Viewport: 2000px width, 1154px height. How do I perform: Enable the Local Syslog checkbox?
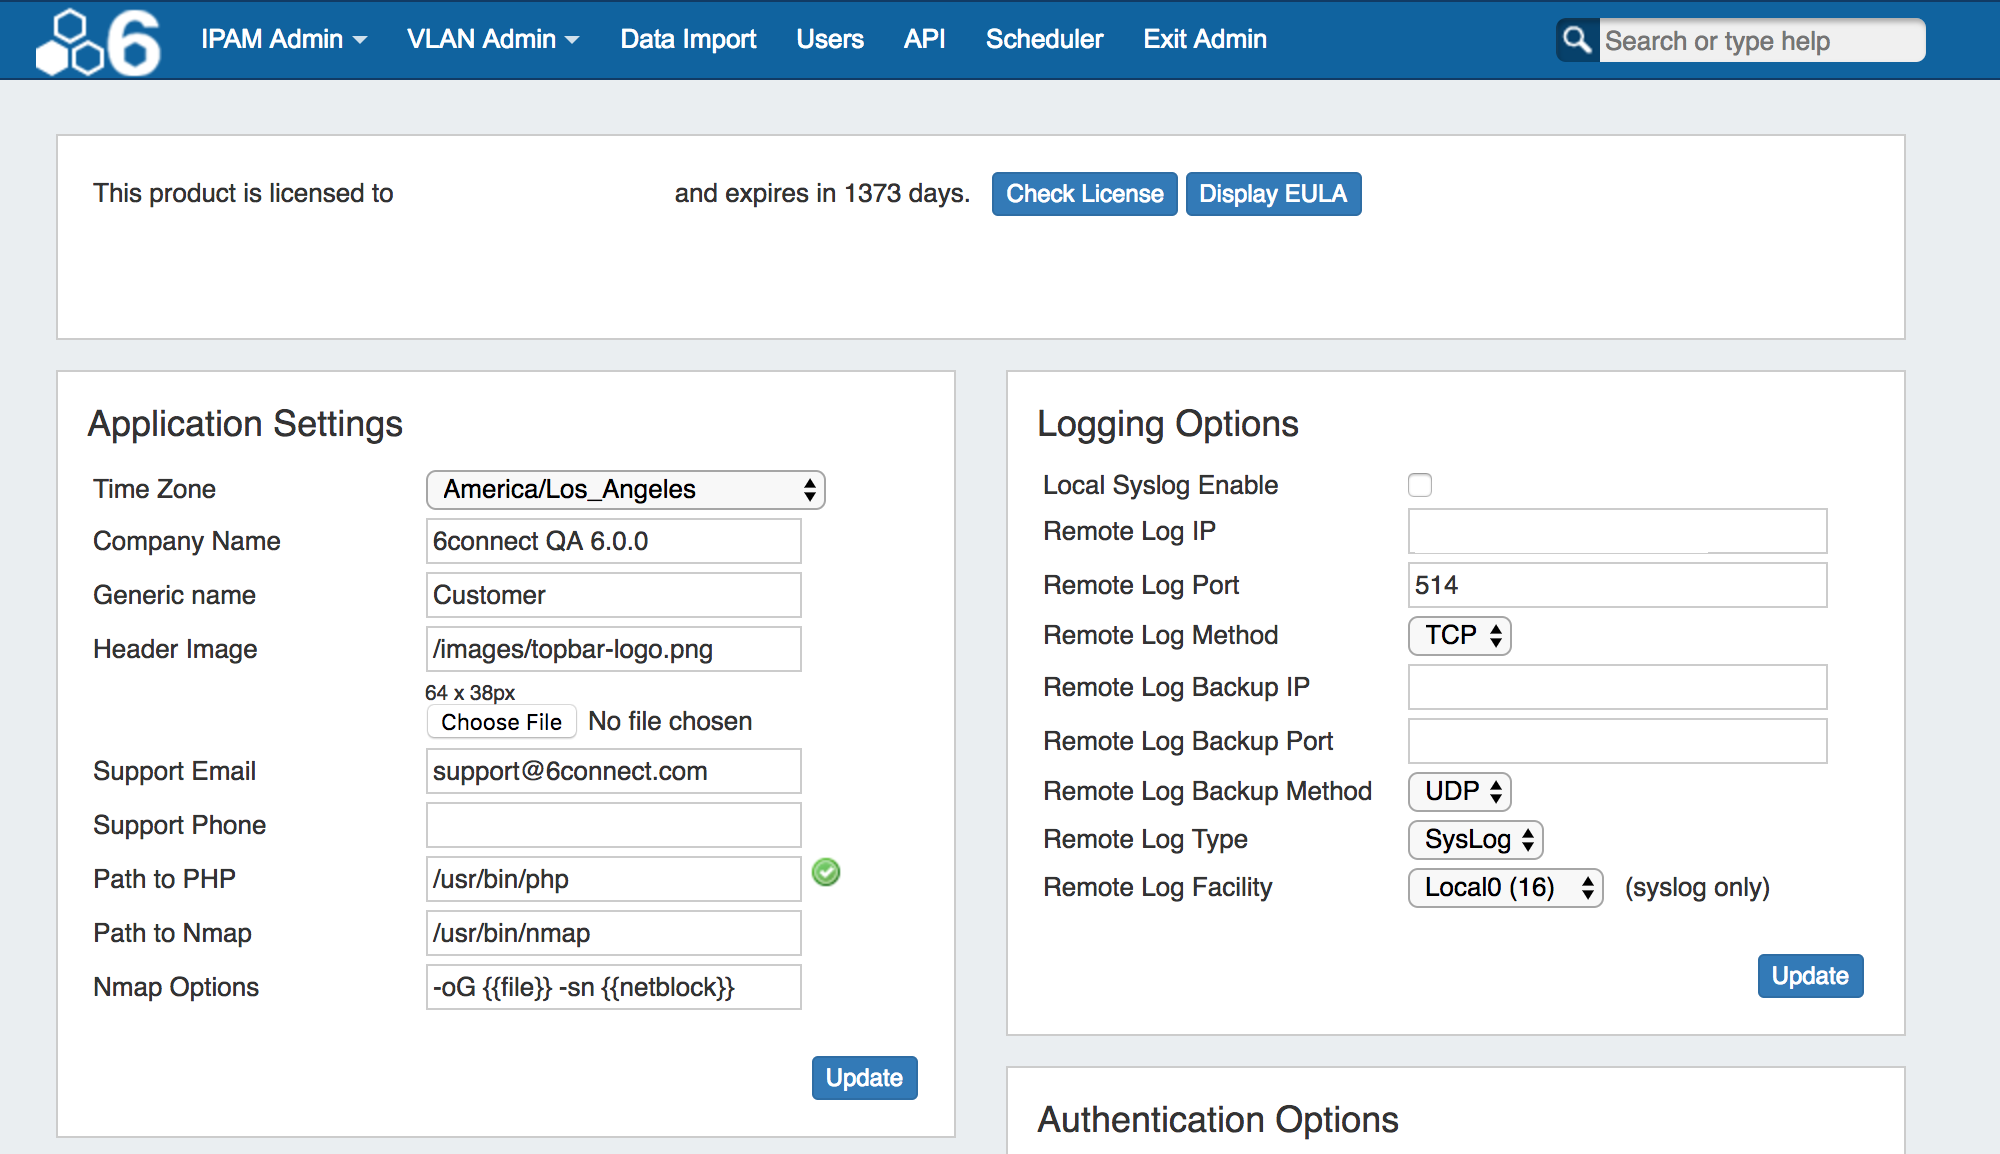[1419, 485]
